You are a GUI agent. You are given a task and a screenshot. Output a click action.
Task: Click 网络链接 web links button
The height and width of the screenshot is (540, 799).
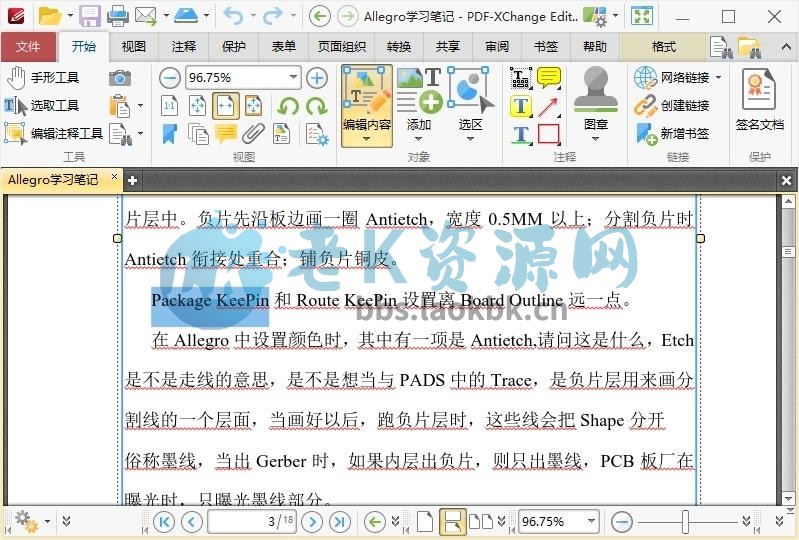(x=672, y=77)
